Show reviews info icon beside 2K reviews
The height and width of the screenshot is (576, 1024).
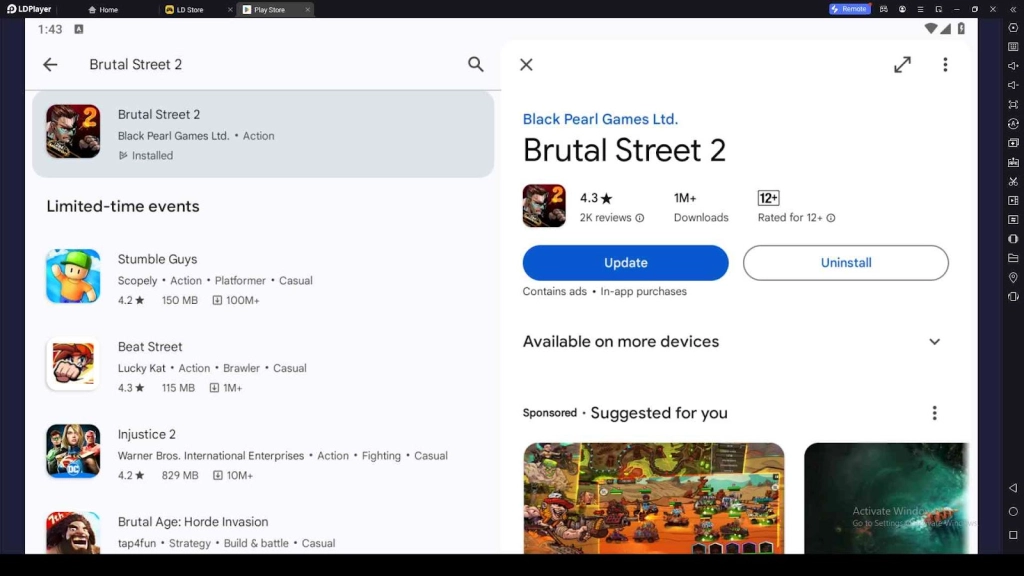coord(639,218)
